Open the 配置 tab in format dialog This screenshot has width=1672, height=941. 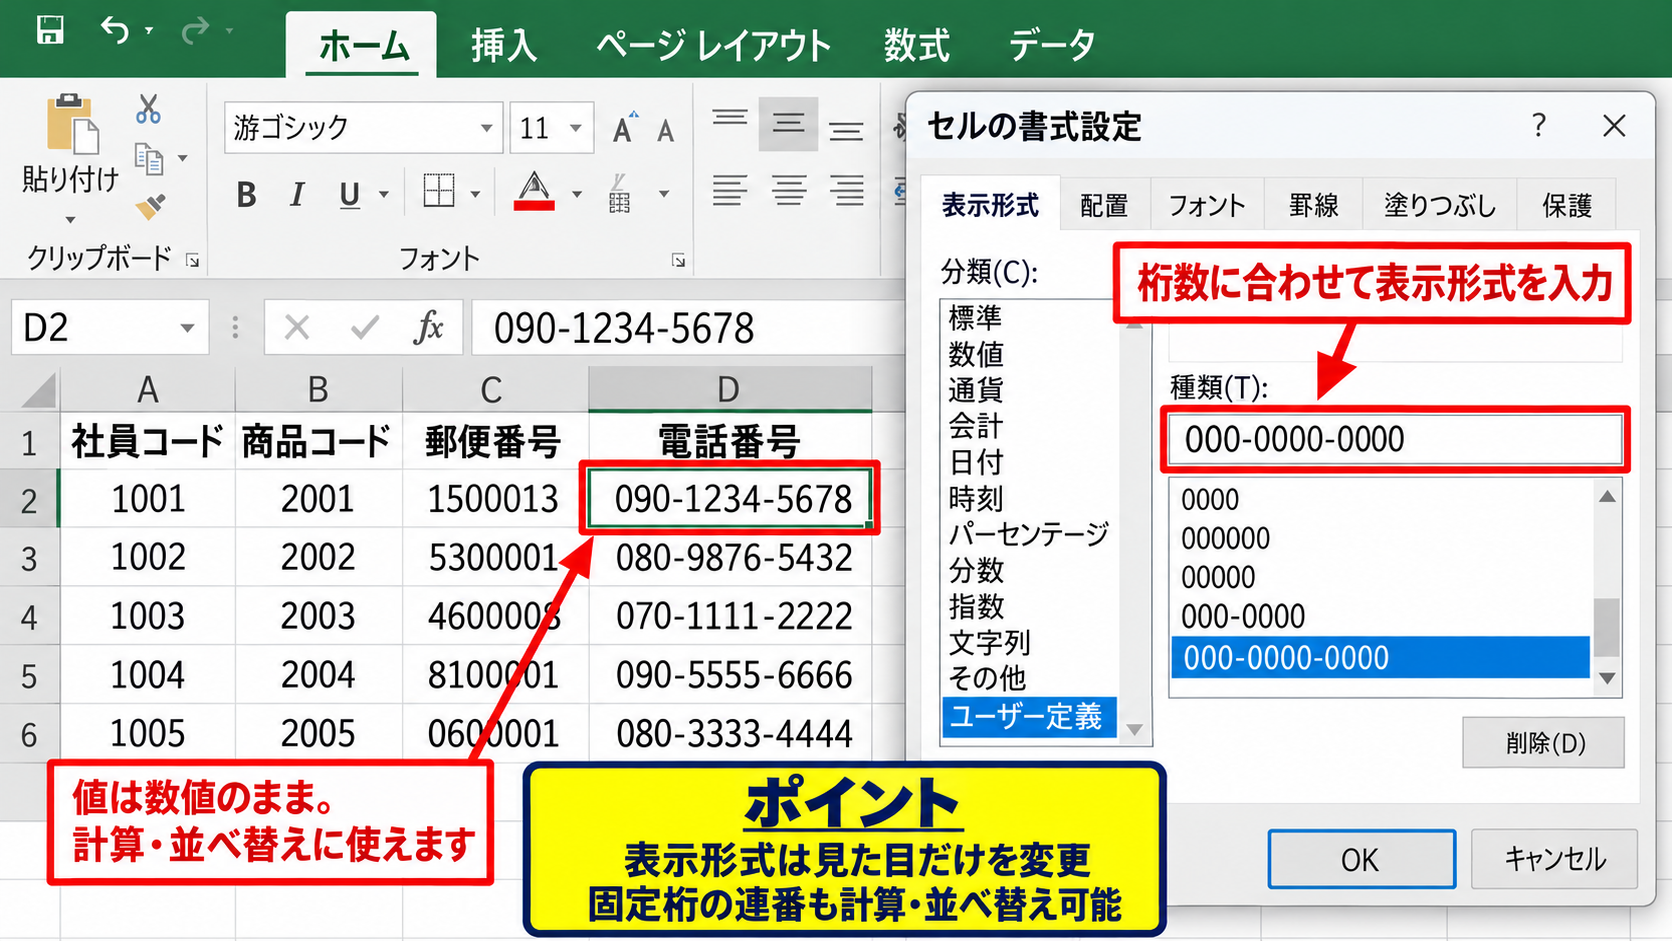(x=1104, y=205)
